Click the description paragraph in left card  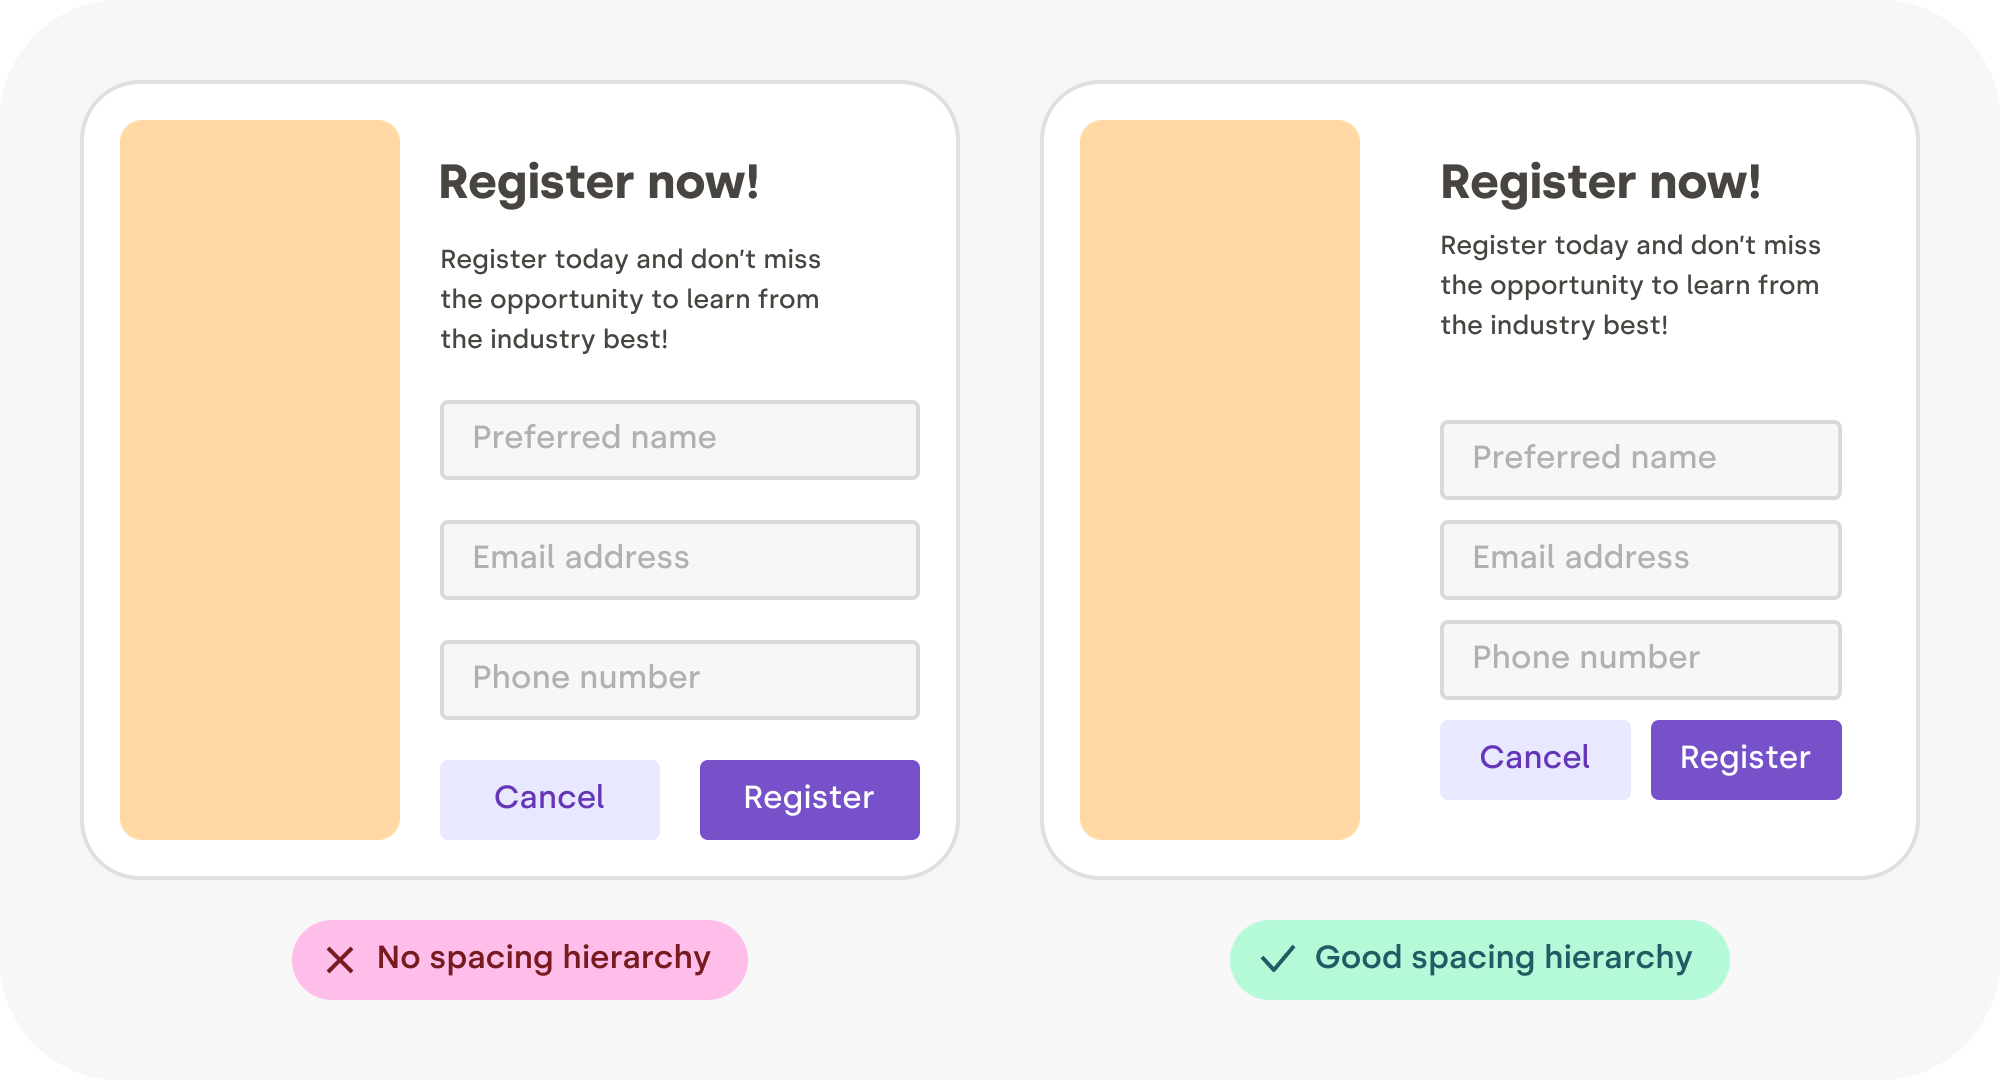pos(630,299)
